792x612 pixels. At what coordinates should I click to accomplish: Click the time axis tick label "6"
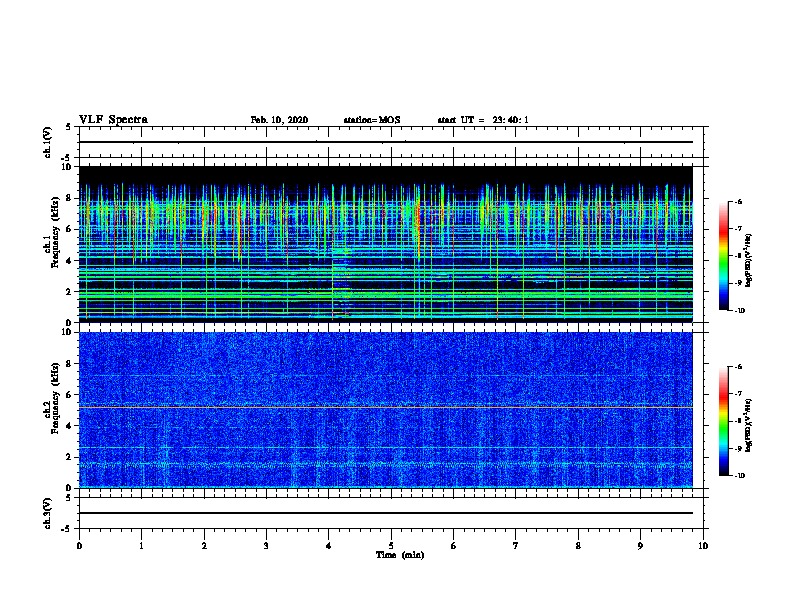(x=454, y=546)
